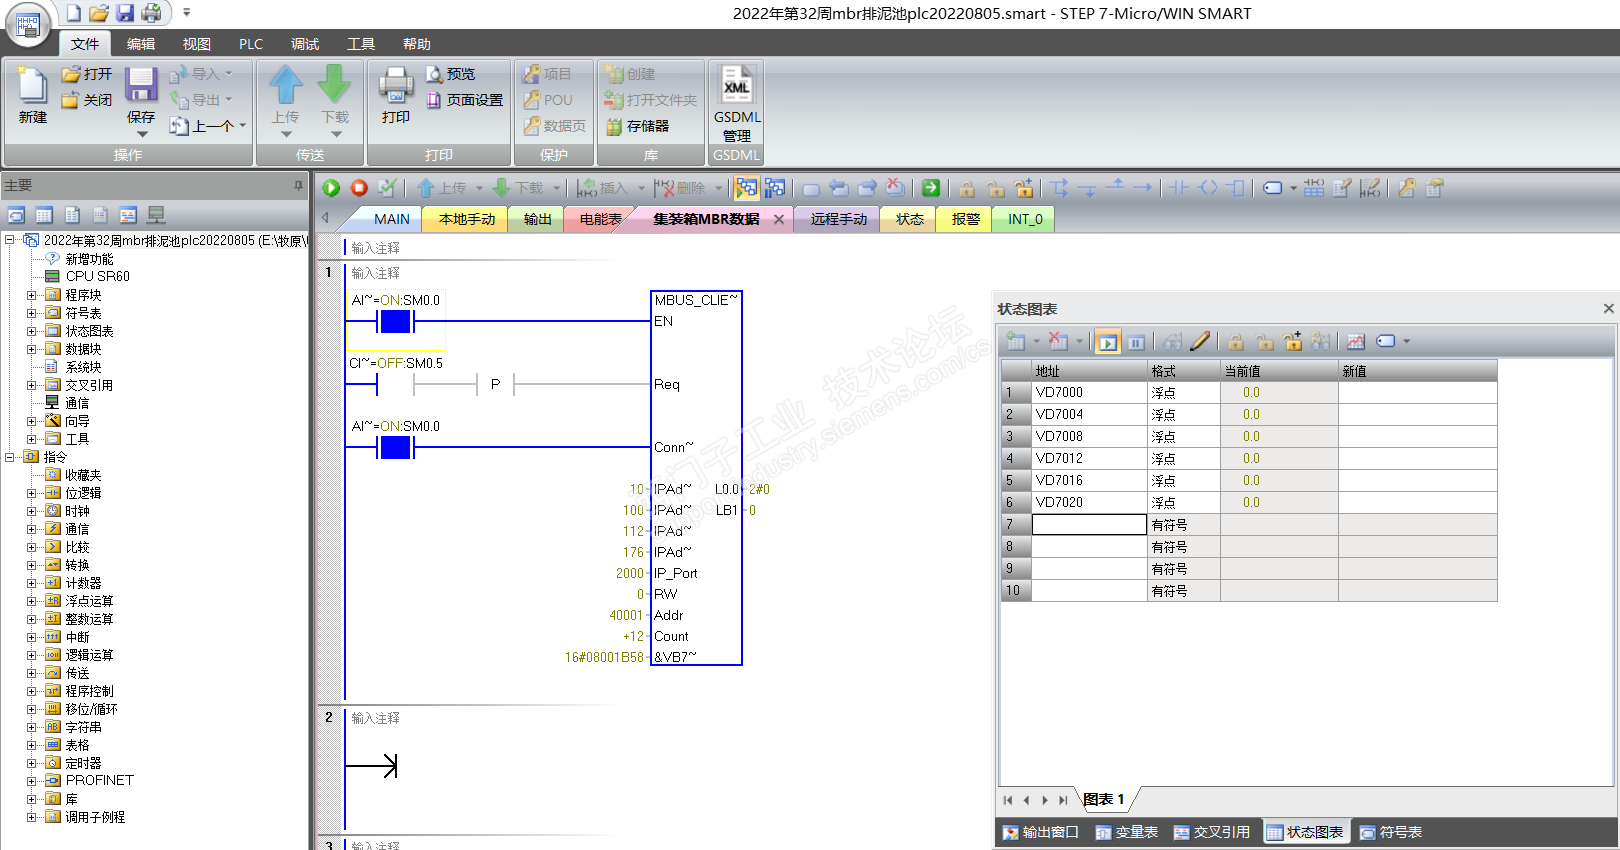Click the Close (关闭) project button

coord(87,100)
